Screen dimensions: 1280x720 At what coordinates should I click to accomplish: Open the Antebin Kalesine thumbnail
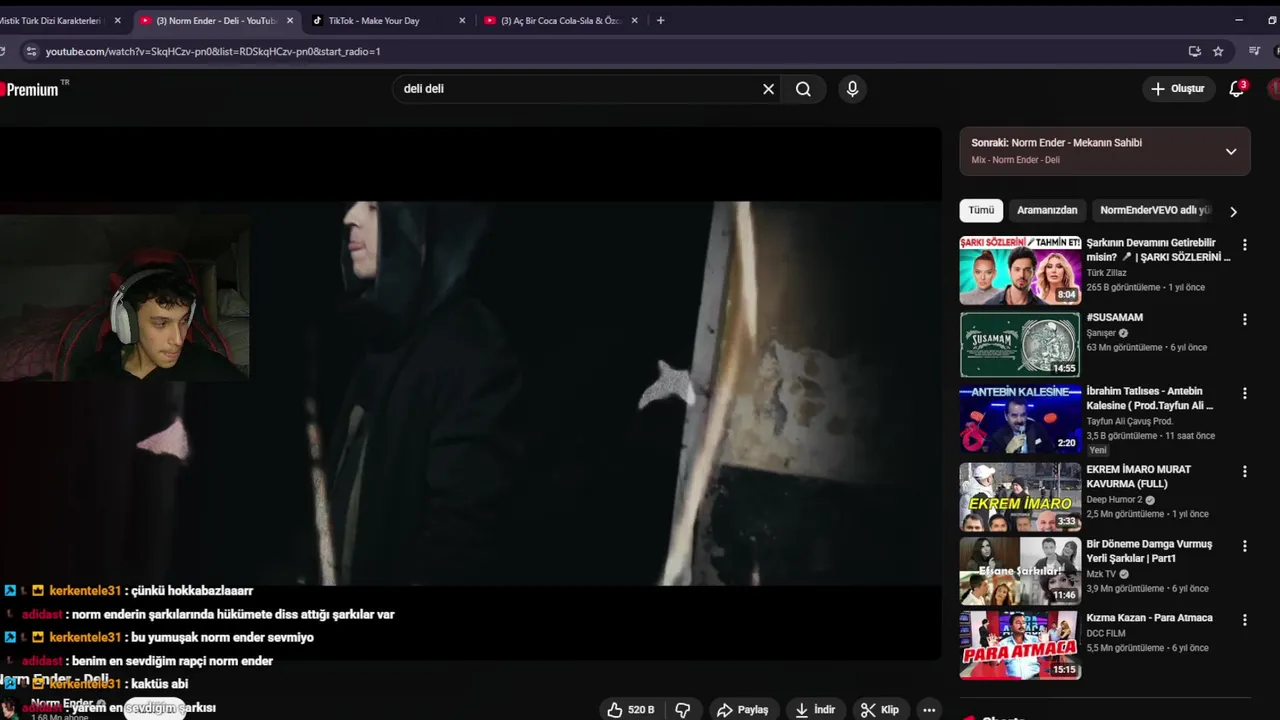pos(1020,419)
